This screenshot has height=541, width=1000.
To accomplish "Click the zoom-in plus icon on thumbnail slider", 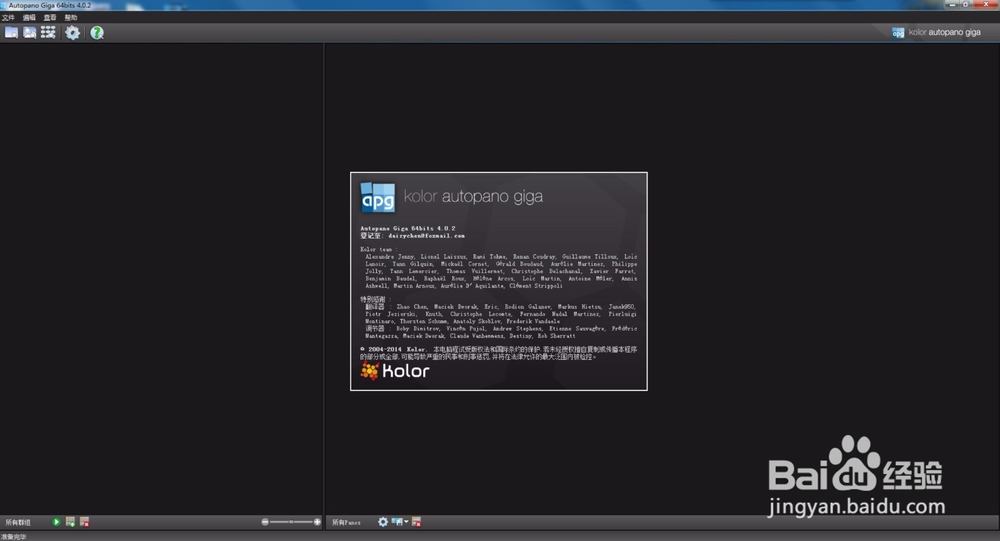I will (x=317, y=522).
